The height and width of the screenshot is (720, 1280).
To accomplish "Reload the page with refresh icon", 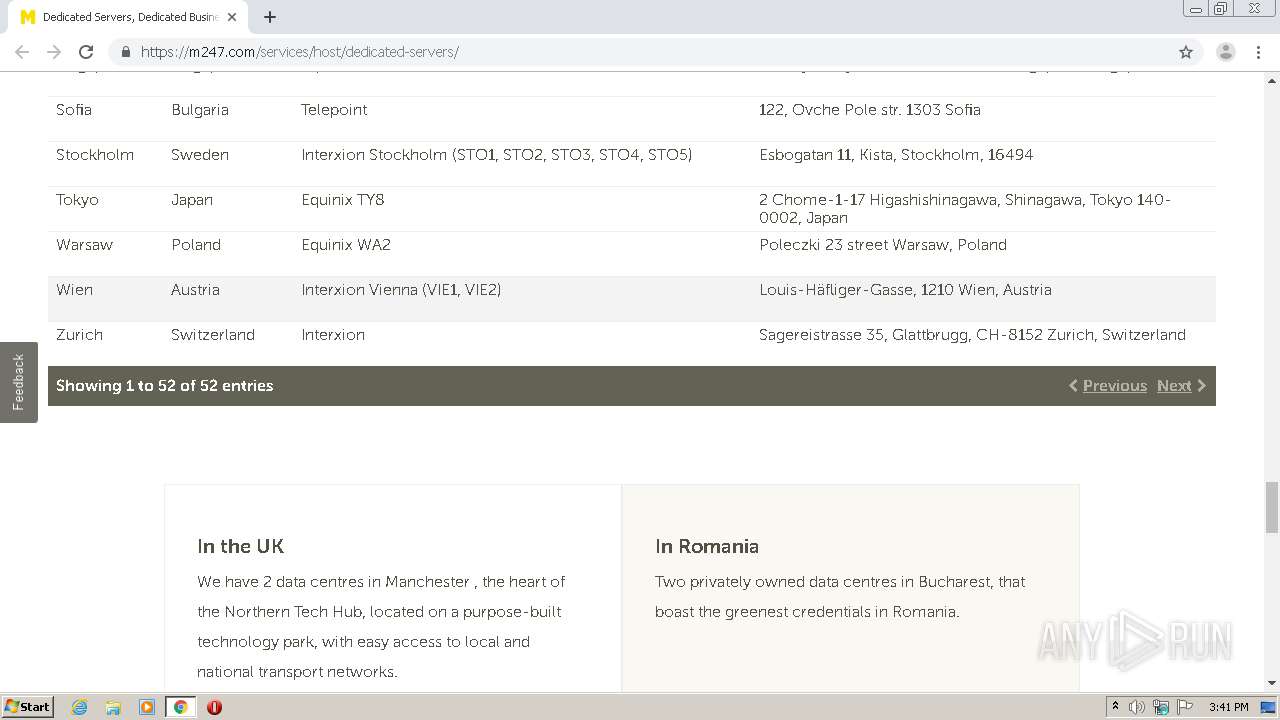I will [86, 52].
